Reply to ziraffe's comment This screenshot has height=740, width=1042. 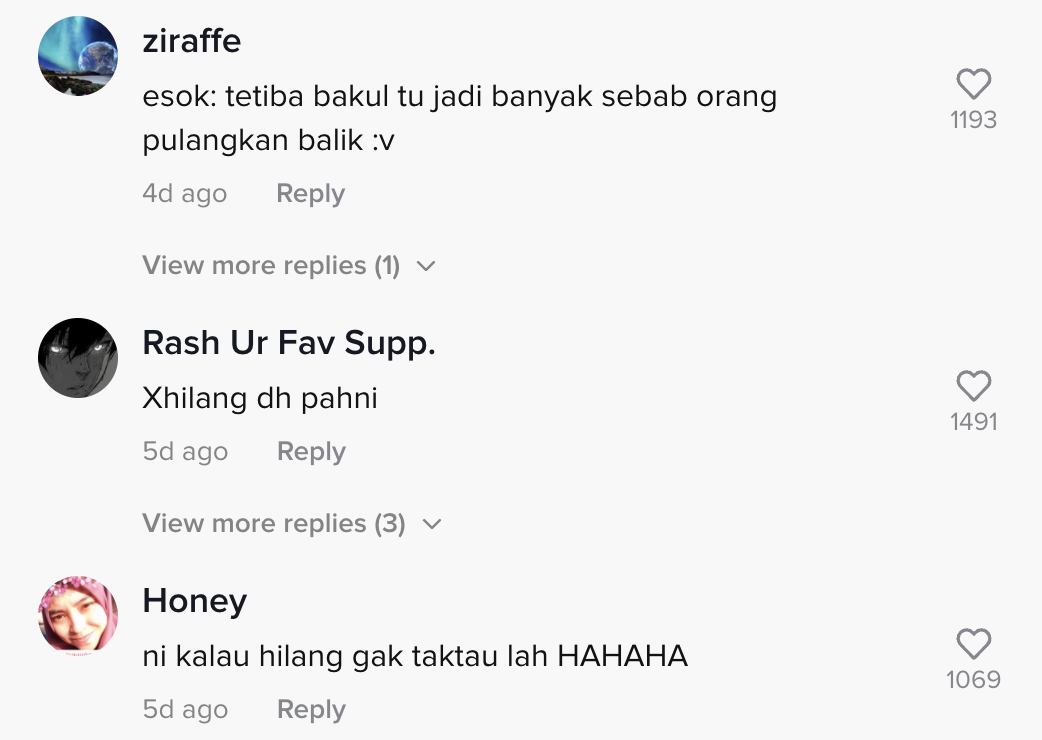coord(310,193)
